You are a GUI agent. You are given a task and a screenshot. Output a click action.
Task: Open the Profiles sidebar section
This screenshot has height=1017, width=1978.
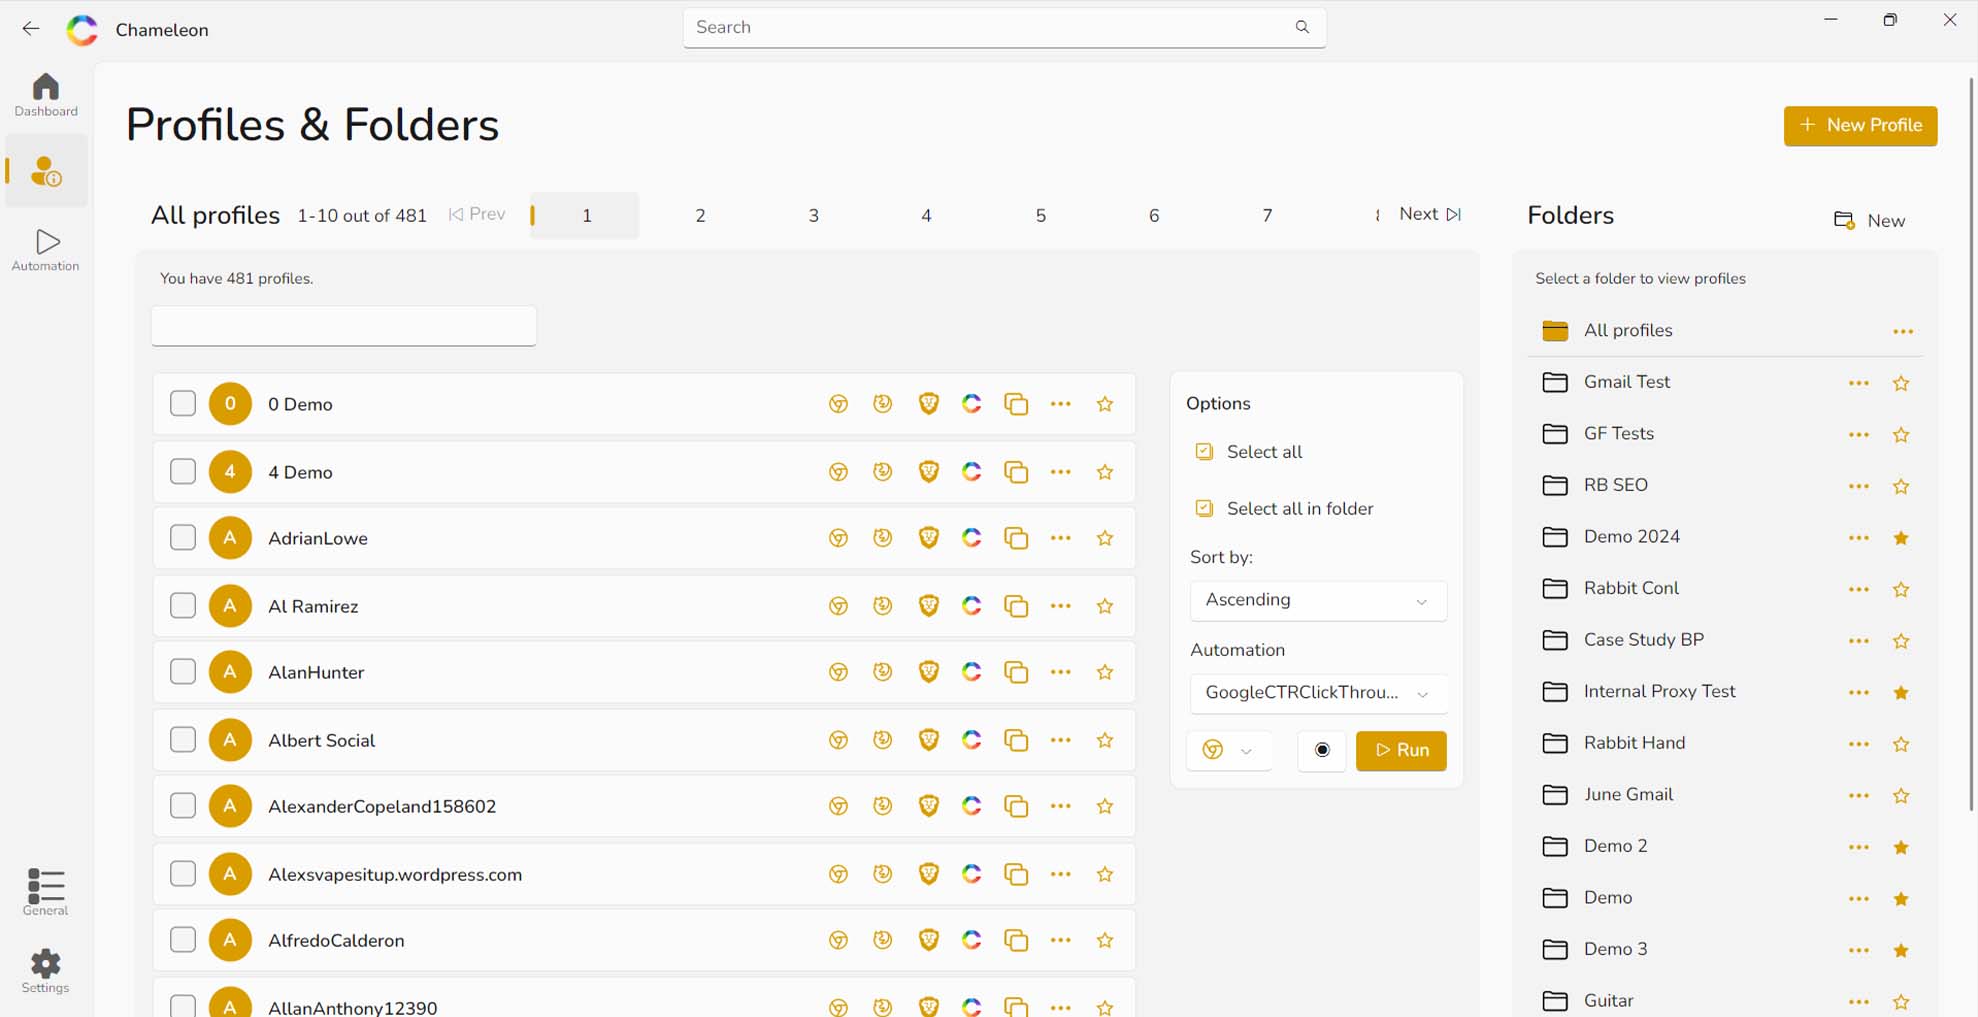click(x=46, y=171)
